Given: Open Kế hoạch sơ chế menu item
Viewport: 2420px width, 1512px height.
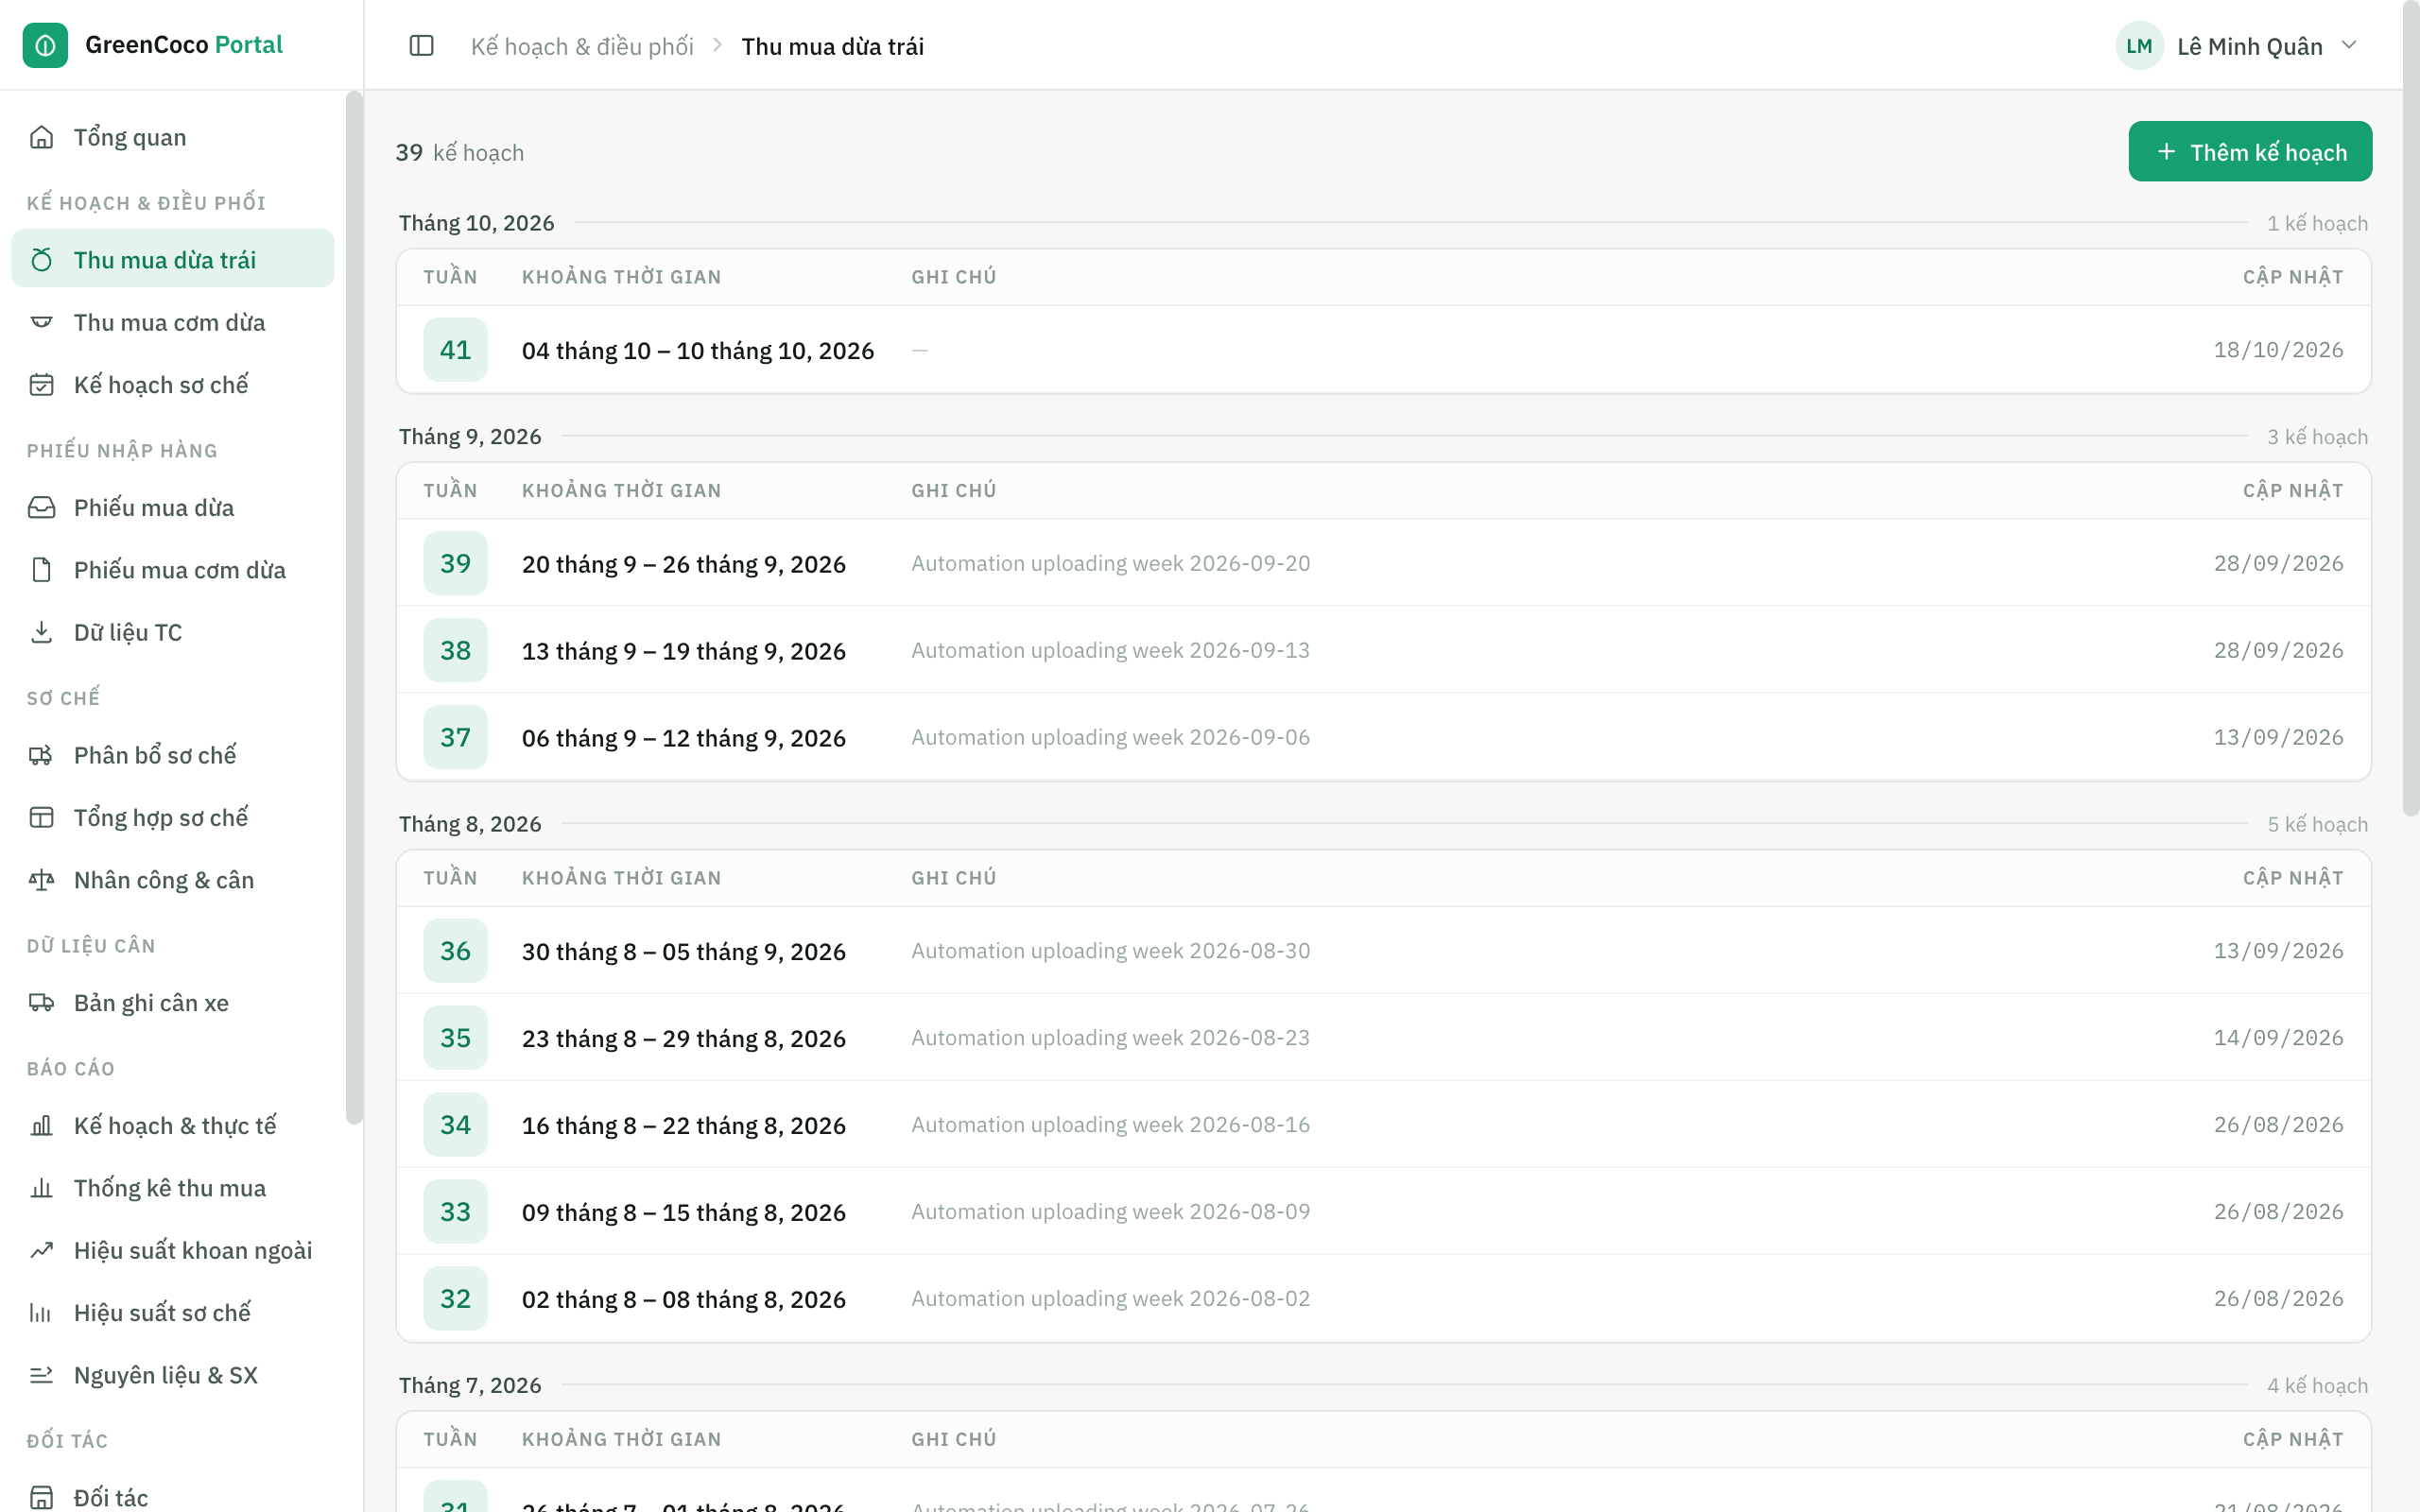Looking at the screenshot, I should (173, 385).
